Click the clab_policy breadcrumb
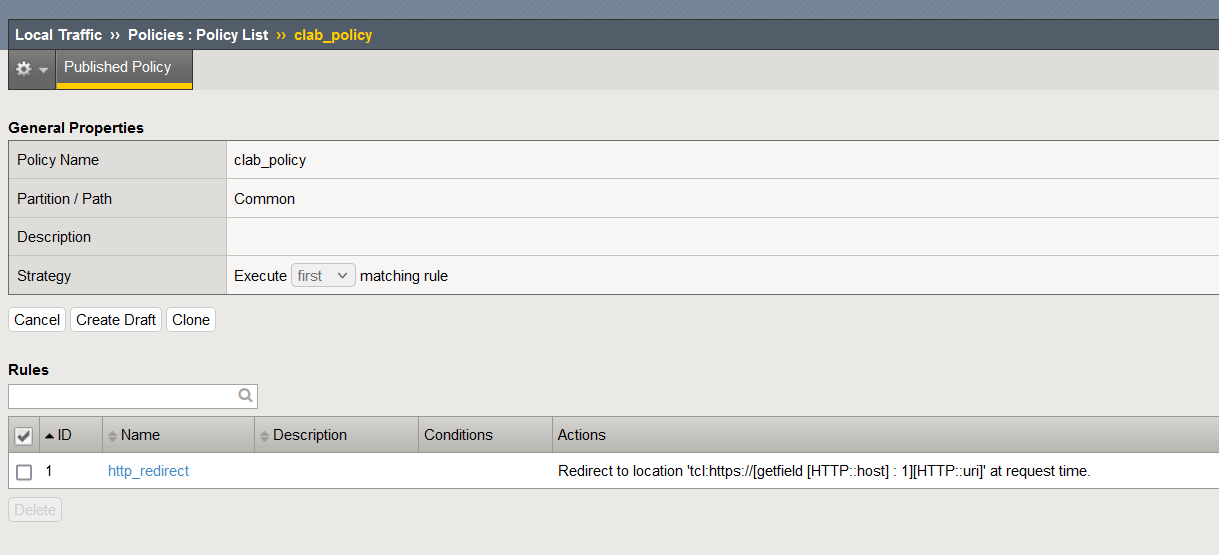The width and height of the screenshot is (1219, 555). (x=333, y=35)
